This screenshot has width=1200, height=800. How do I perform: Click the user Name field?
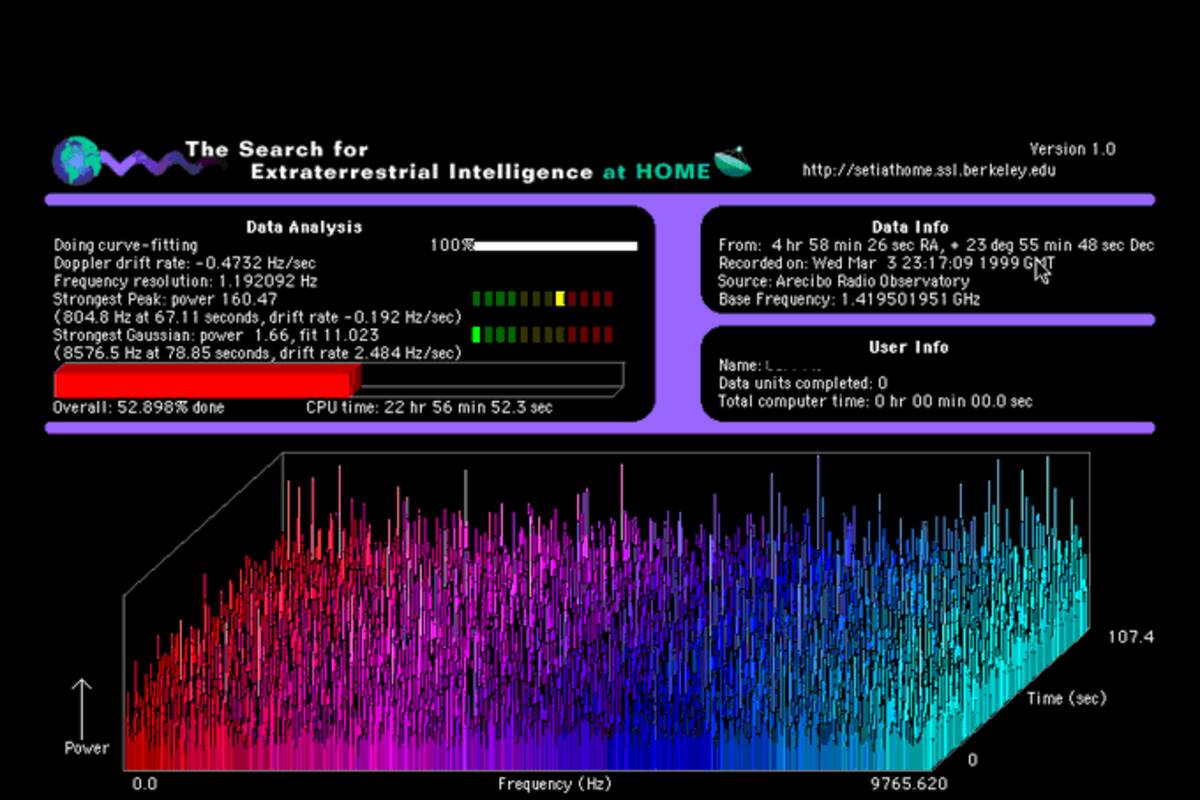(x=770, y=366)
